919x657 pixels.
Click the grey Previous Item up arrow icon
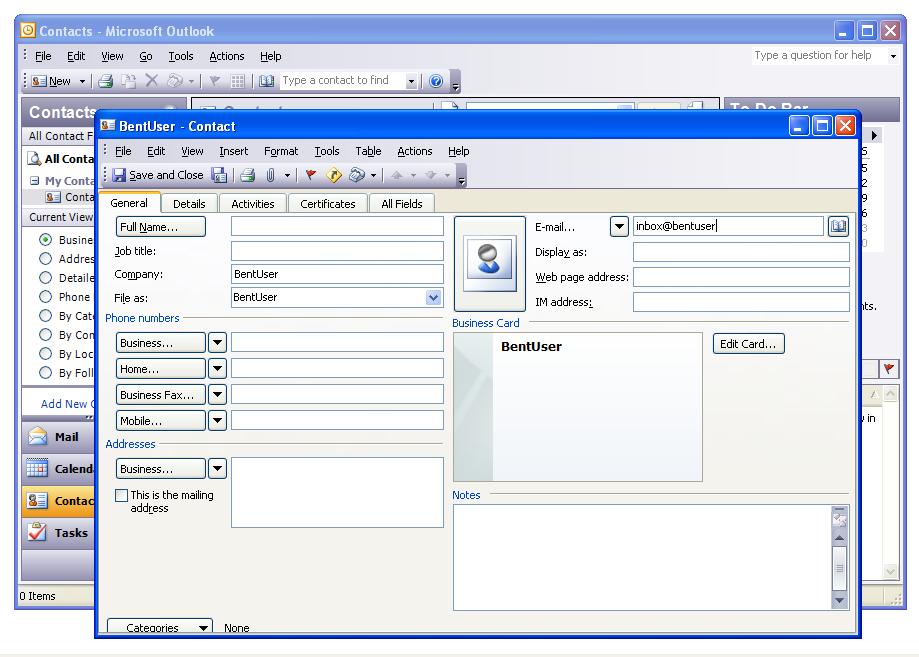[397, 175]
